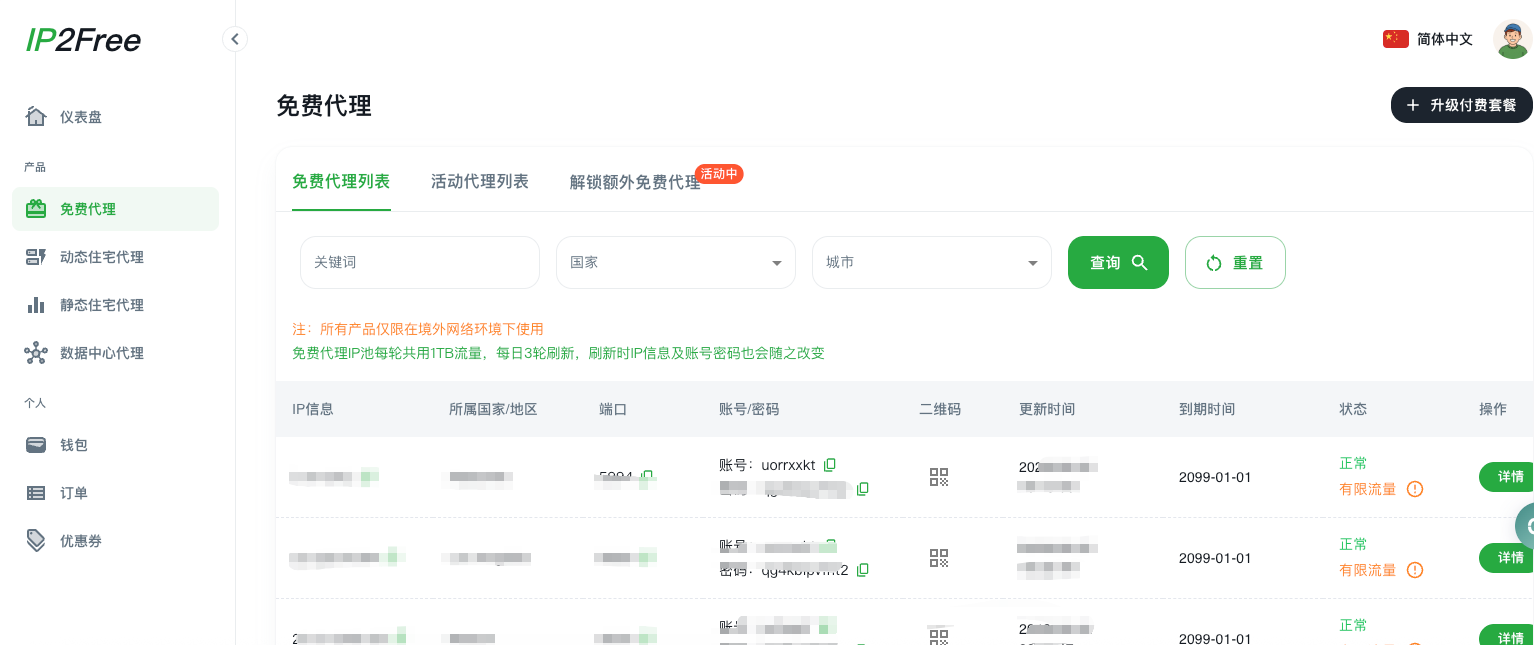This screenshot has height=645, width=1534.
Task: Click the 升级付费套餐 upgrade button
Action: coord(1461,105)
